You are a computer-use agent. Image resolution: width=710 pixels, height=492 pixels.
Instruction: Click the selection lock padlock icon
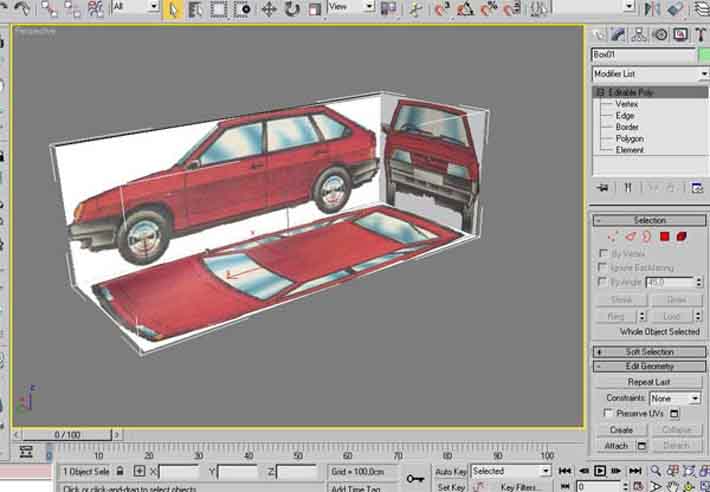tap(120, 471)
